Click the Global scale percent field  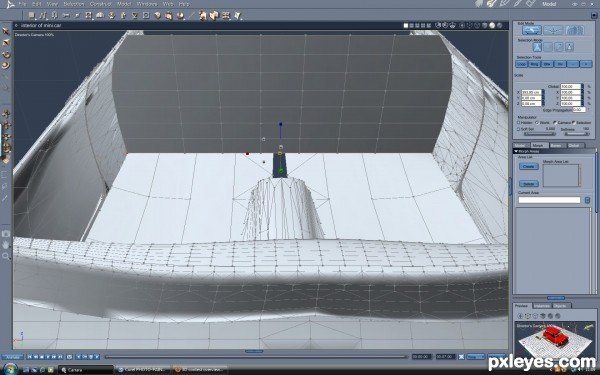click(570, 86)
